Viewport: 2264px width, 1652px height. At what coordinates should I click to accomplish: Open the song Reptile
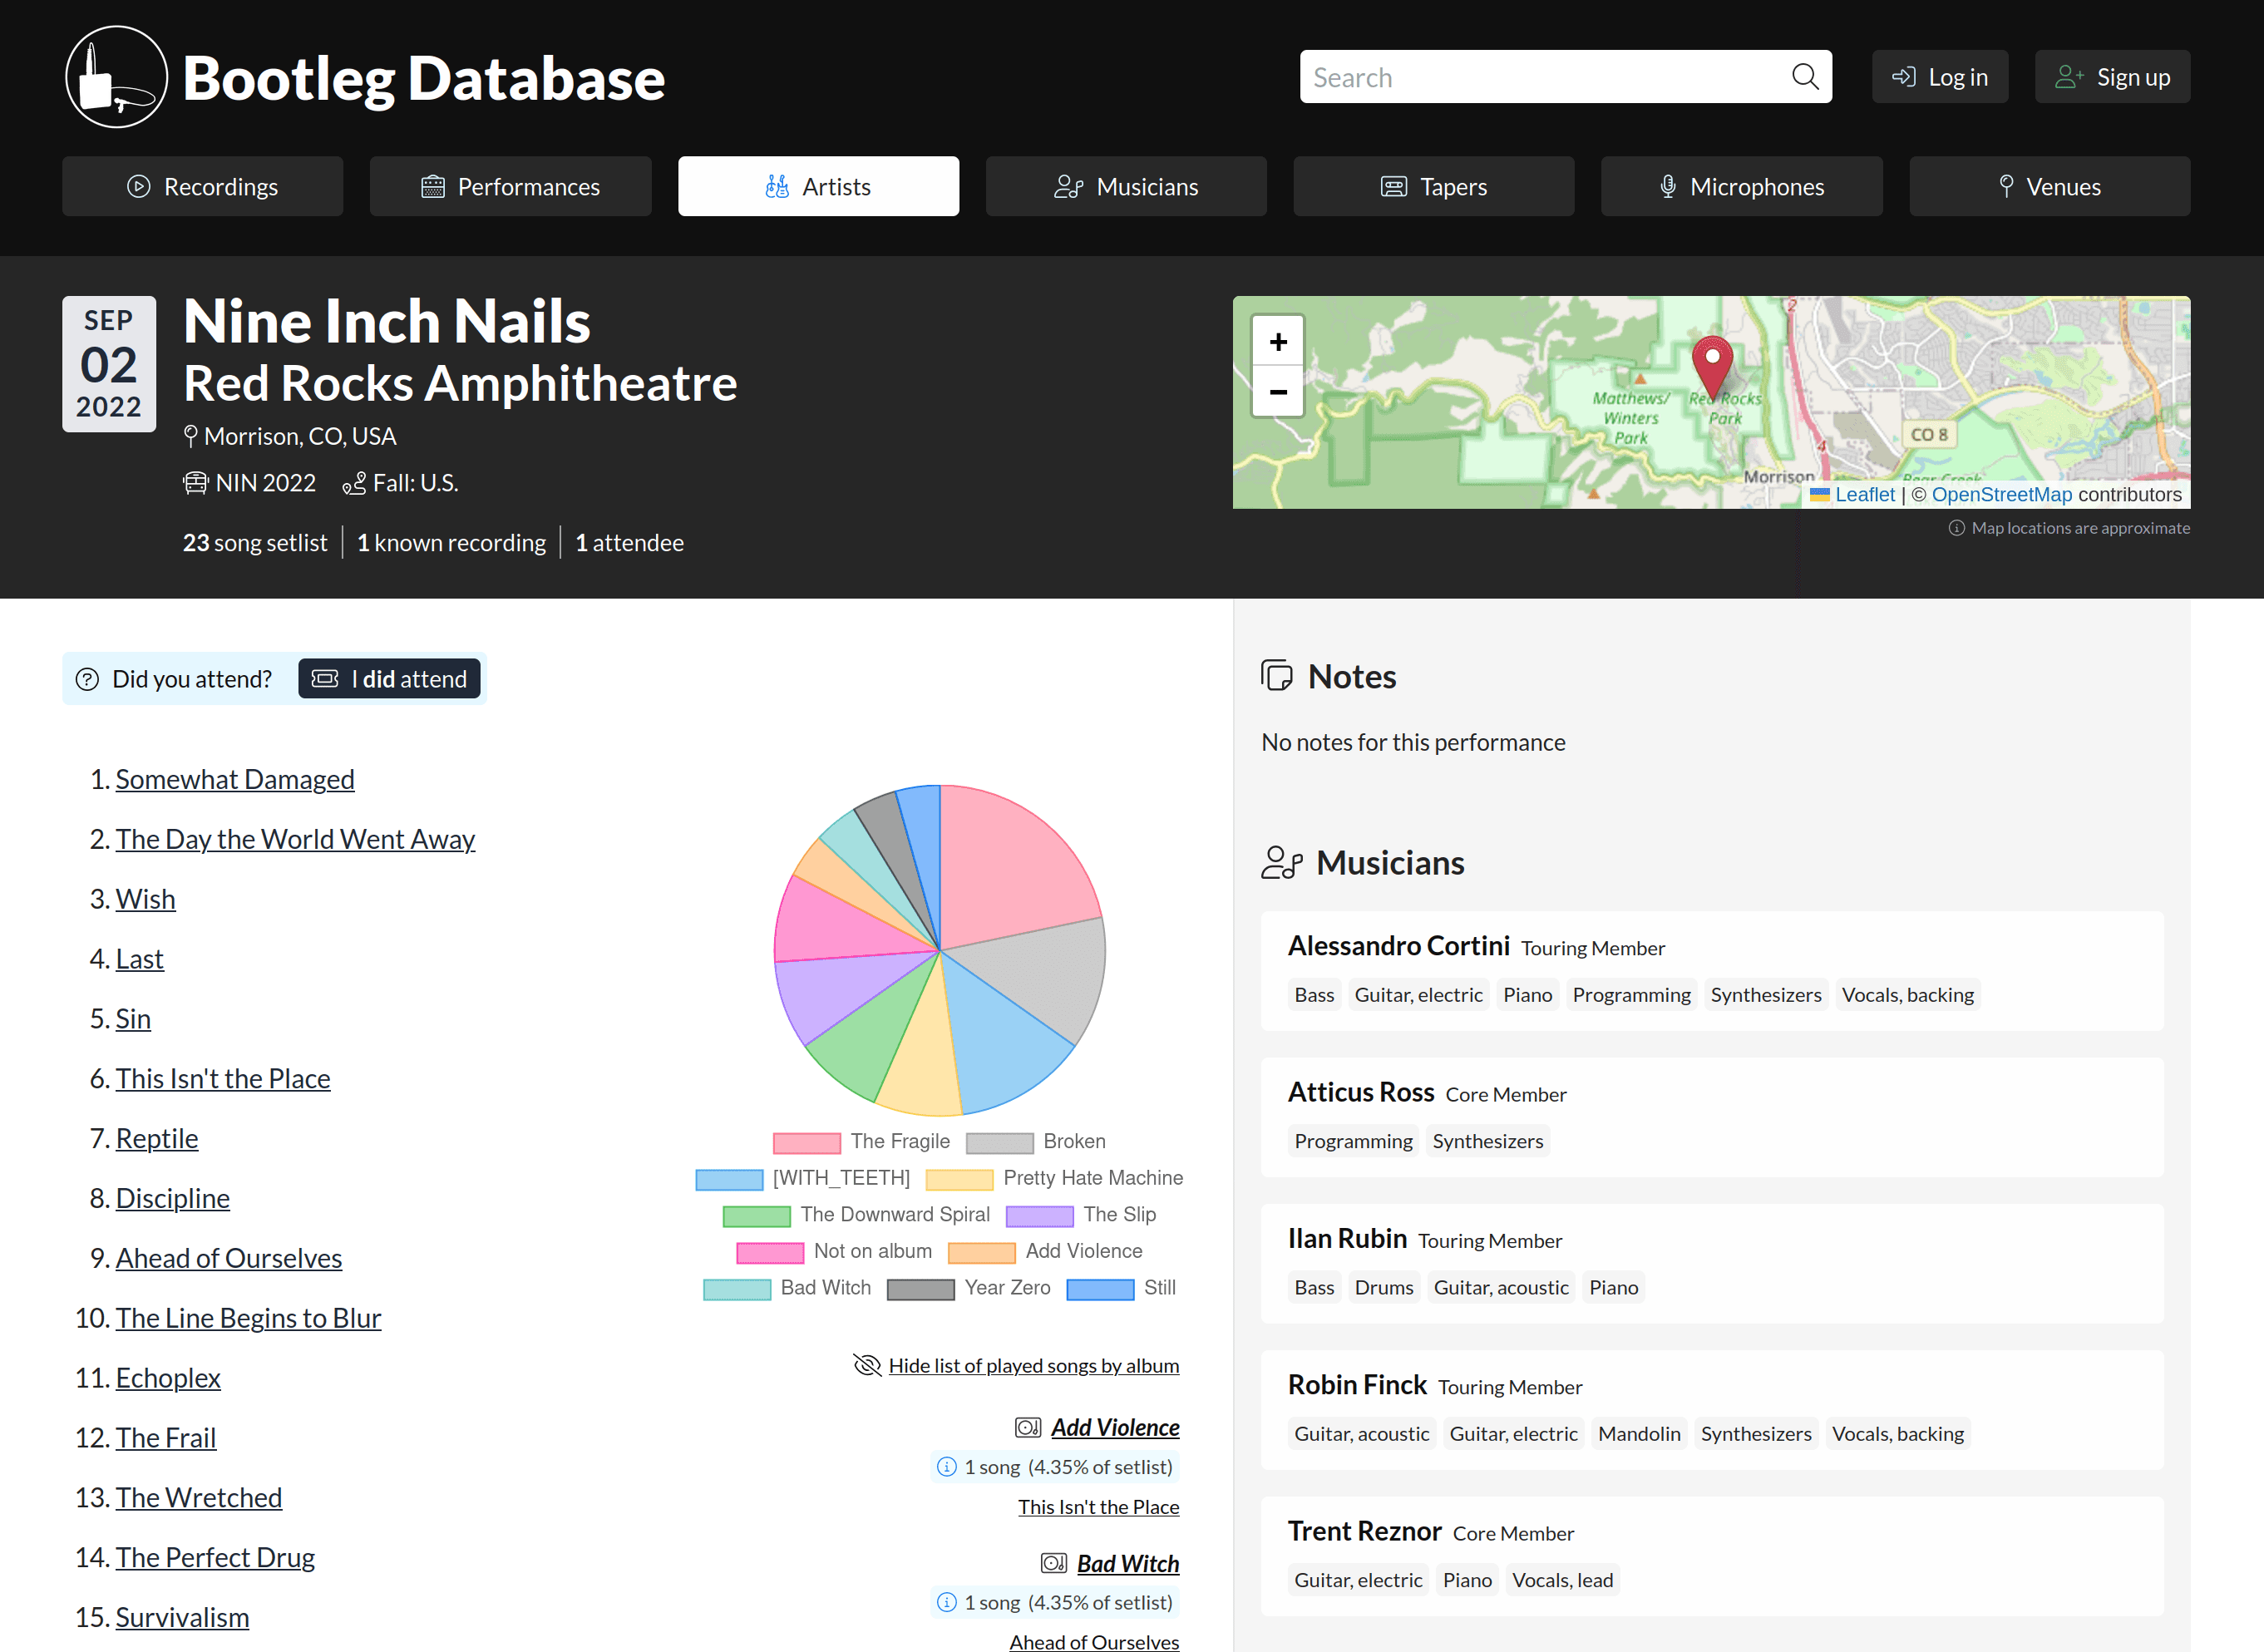(157, 1138)
